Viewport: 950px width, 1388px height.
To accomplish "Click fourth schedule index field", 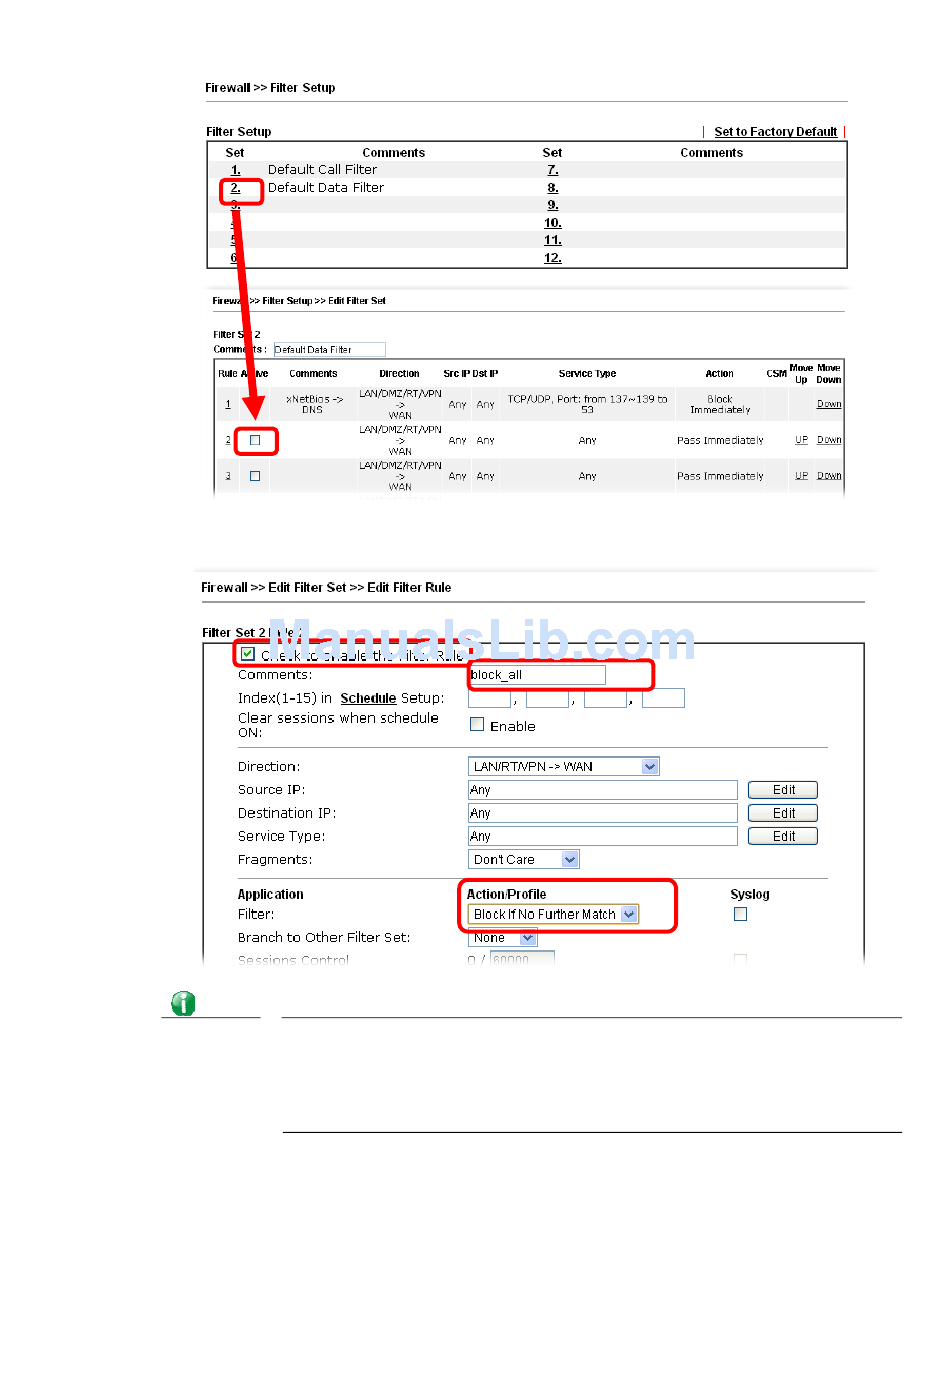I will (x=663, y=698).
